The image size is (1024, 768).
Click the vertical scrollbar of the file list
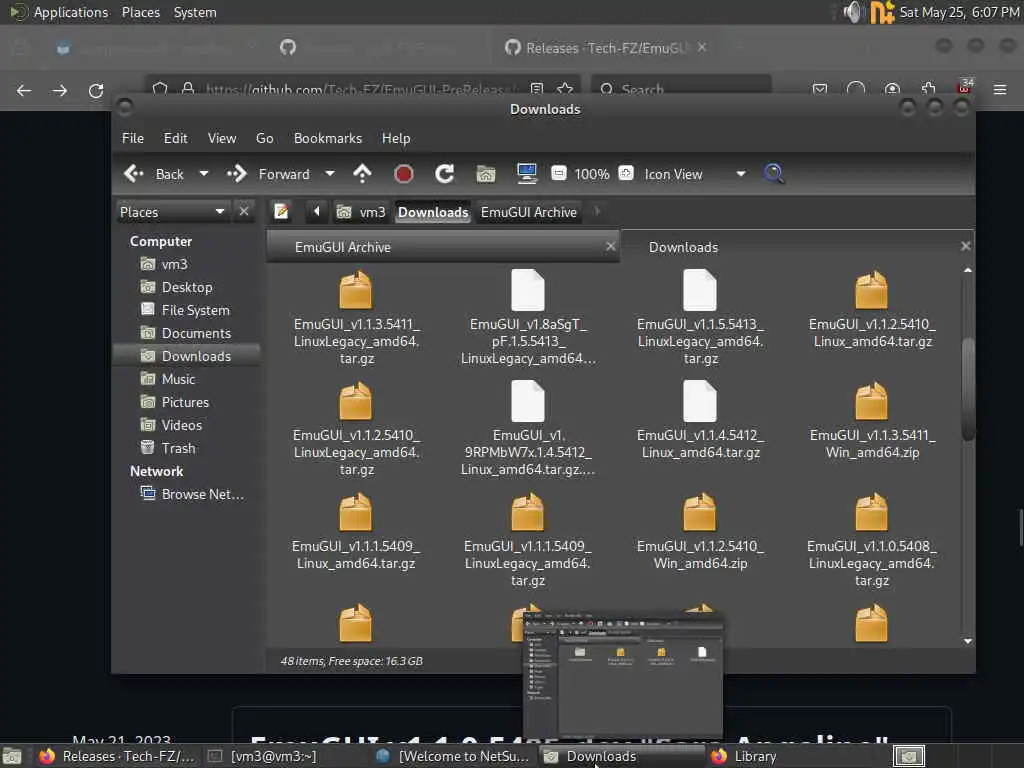coord(967,390)
